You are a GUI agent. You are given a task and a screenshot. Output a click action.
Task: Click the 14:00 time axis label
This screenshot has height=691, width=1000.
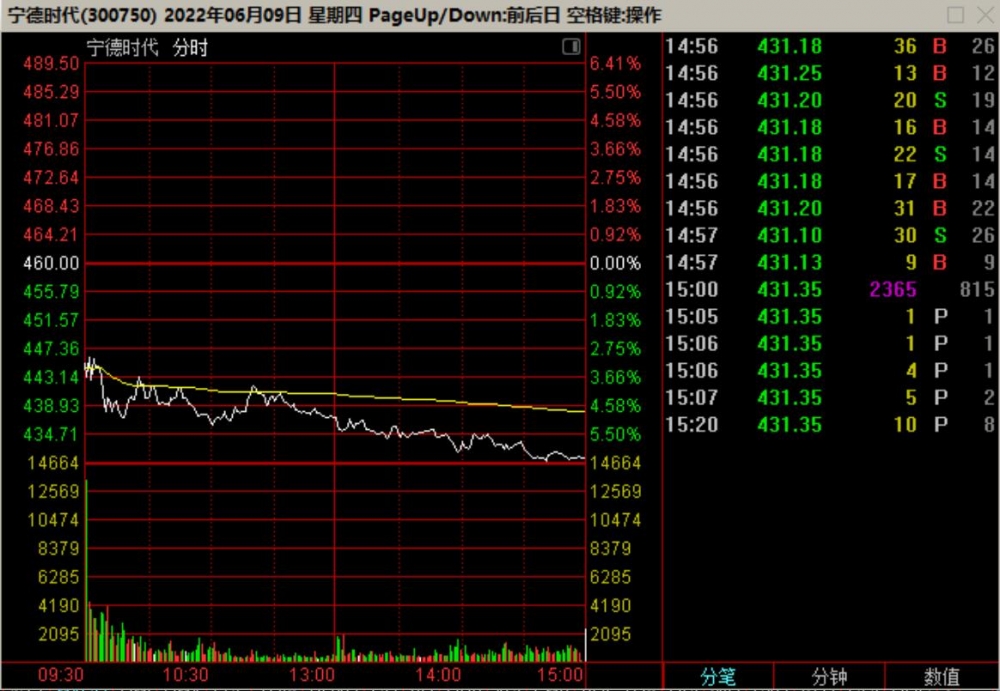pos(438,675)
